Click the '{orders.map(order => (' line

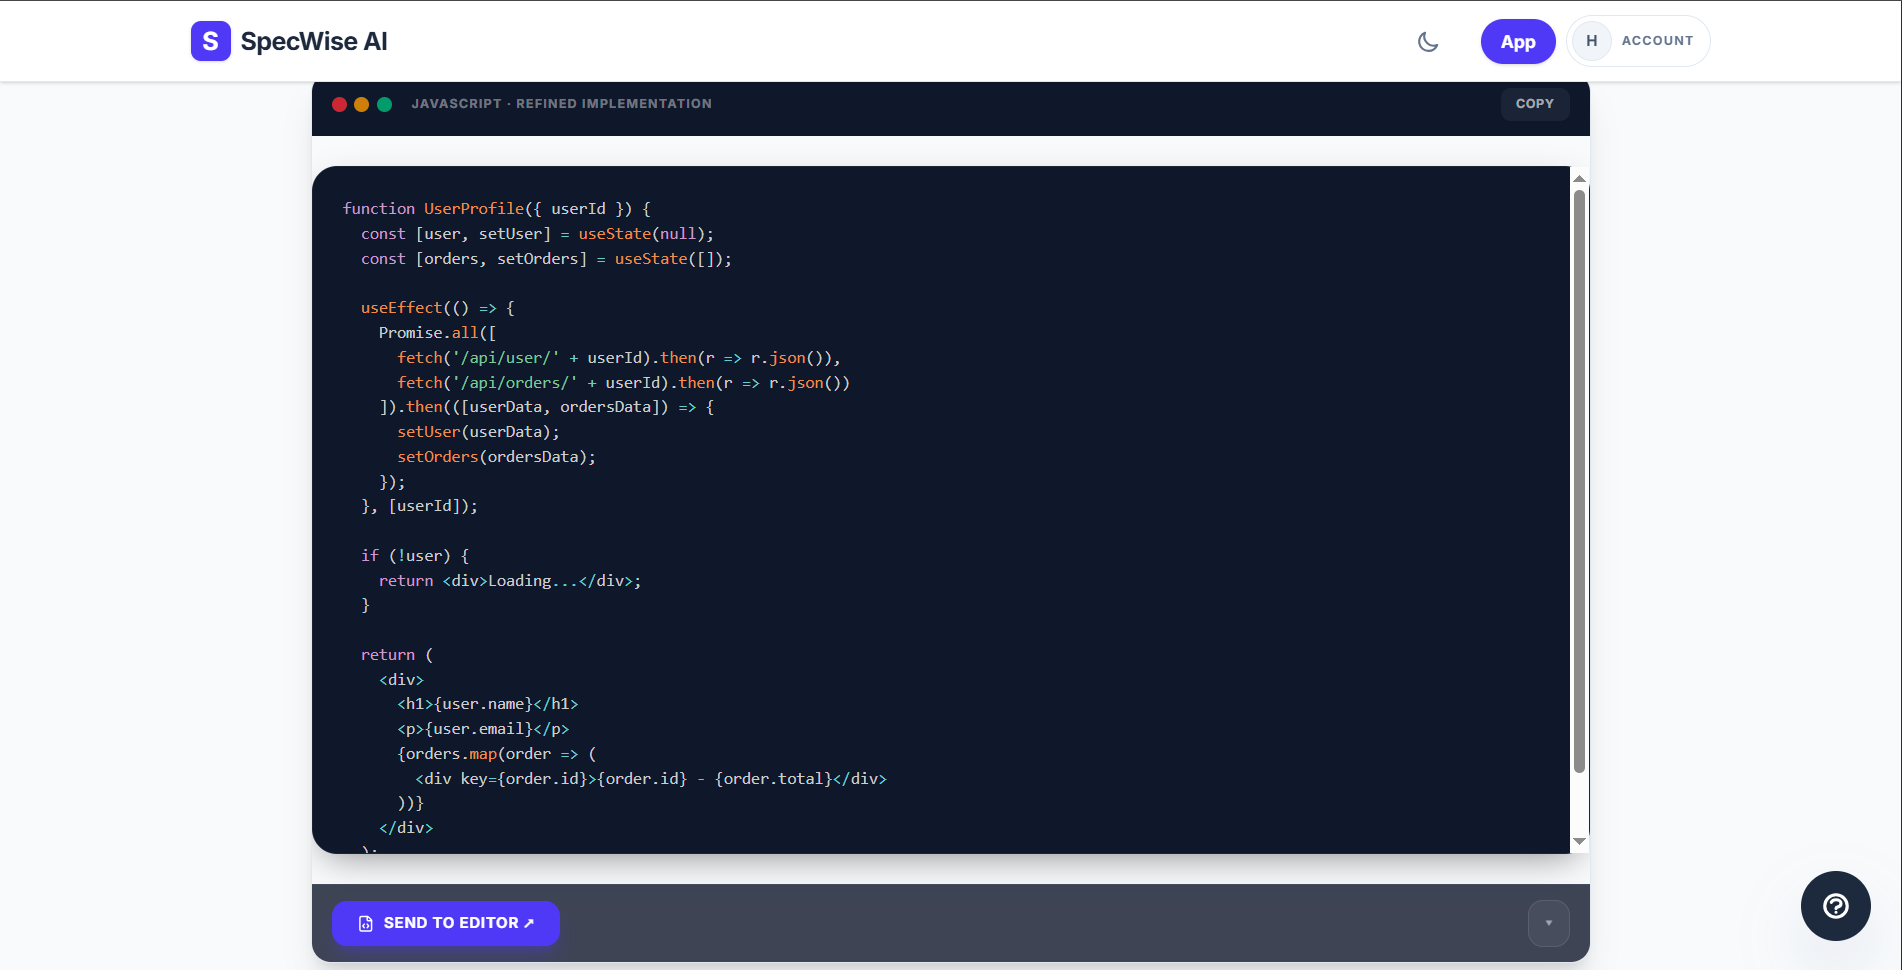(496, 754)
